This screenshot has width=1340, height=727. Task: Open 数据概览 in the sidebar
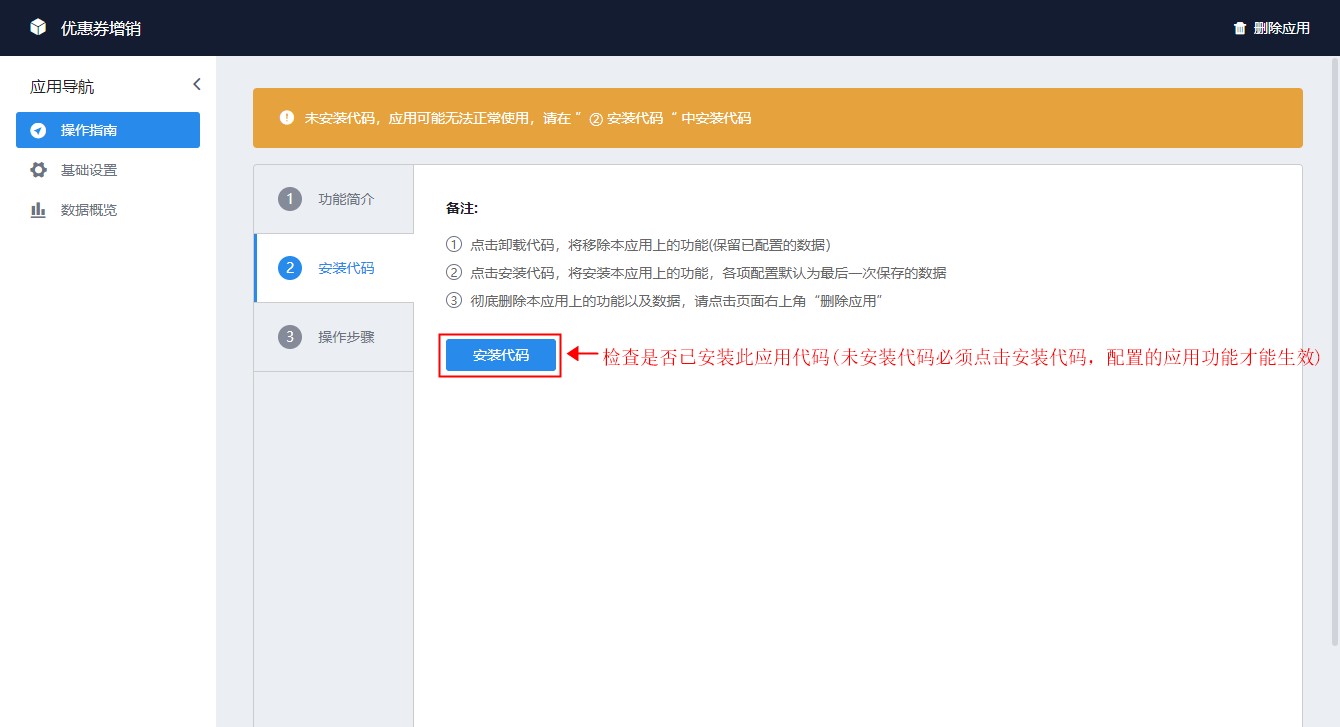click(108, 210)
